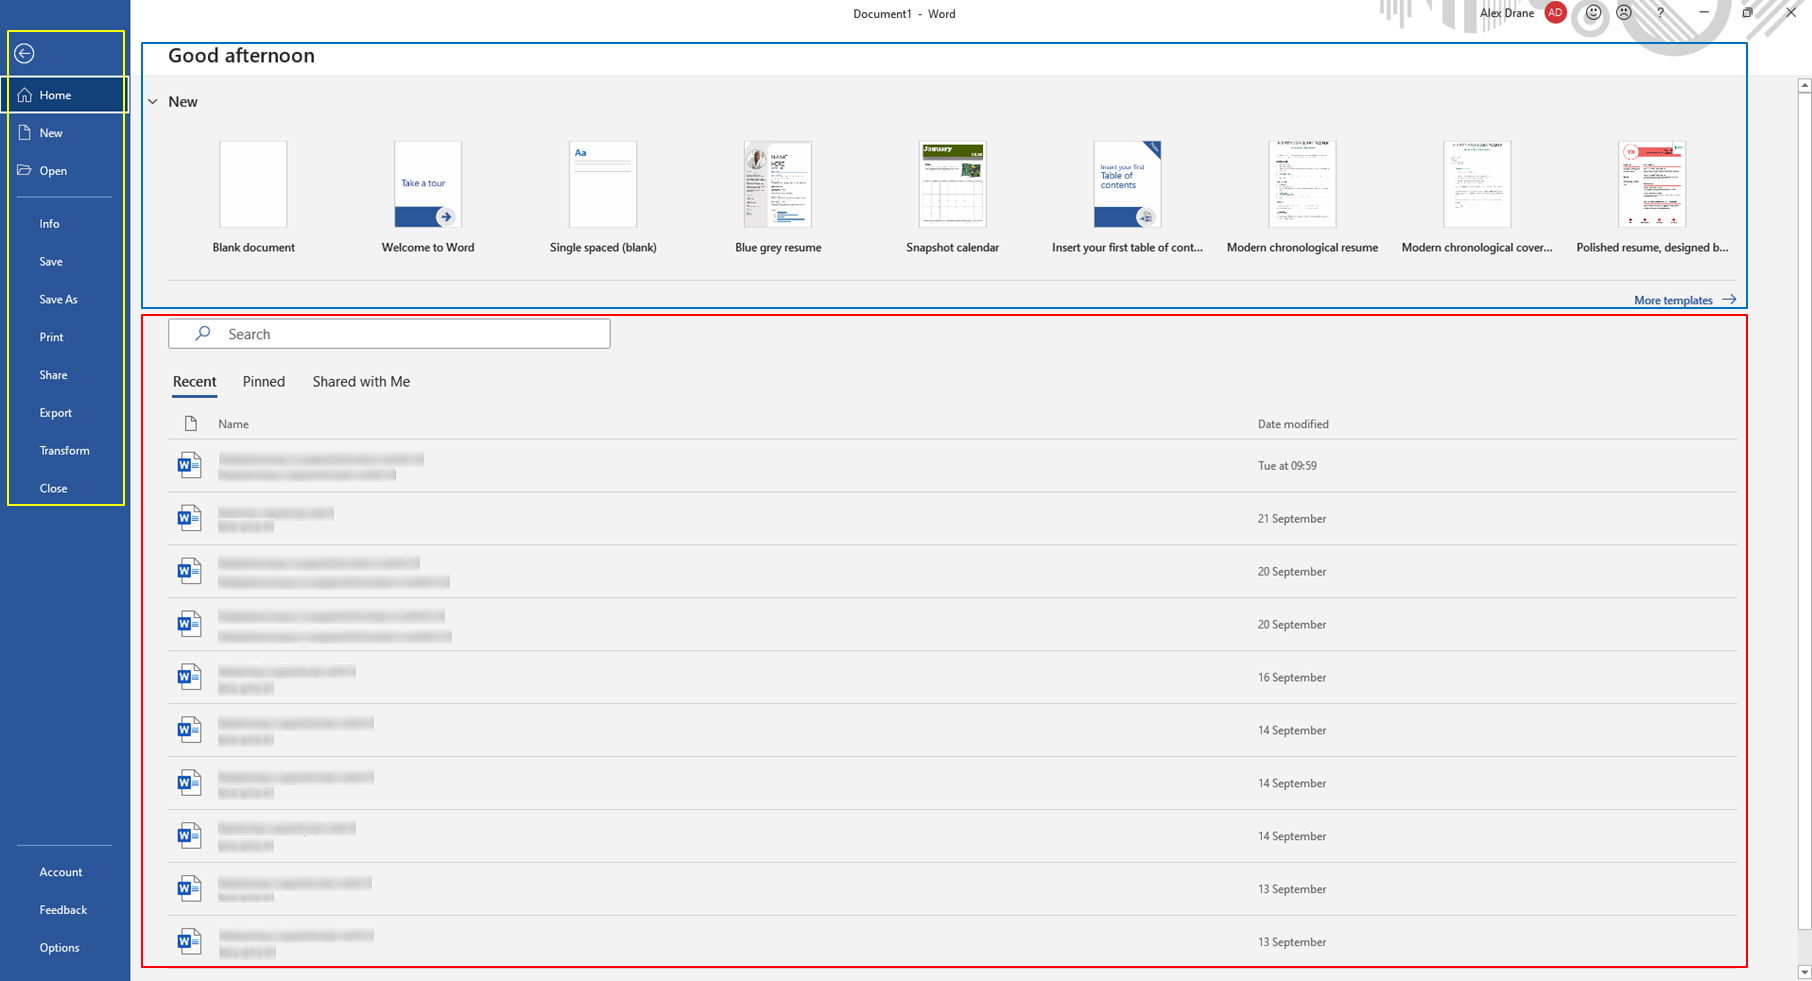Click the AD account avatar icon

click(x=1555, y=13)
